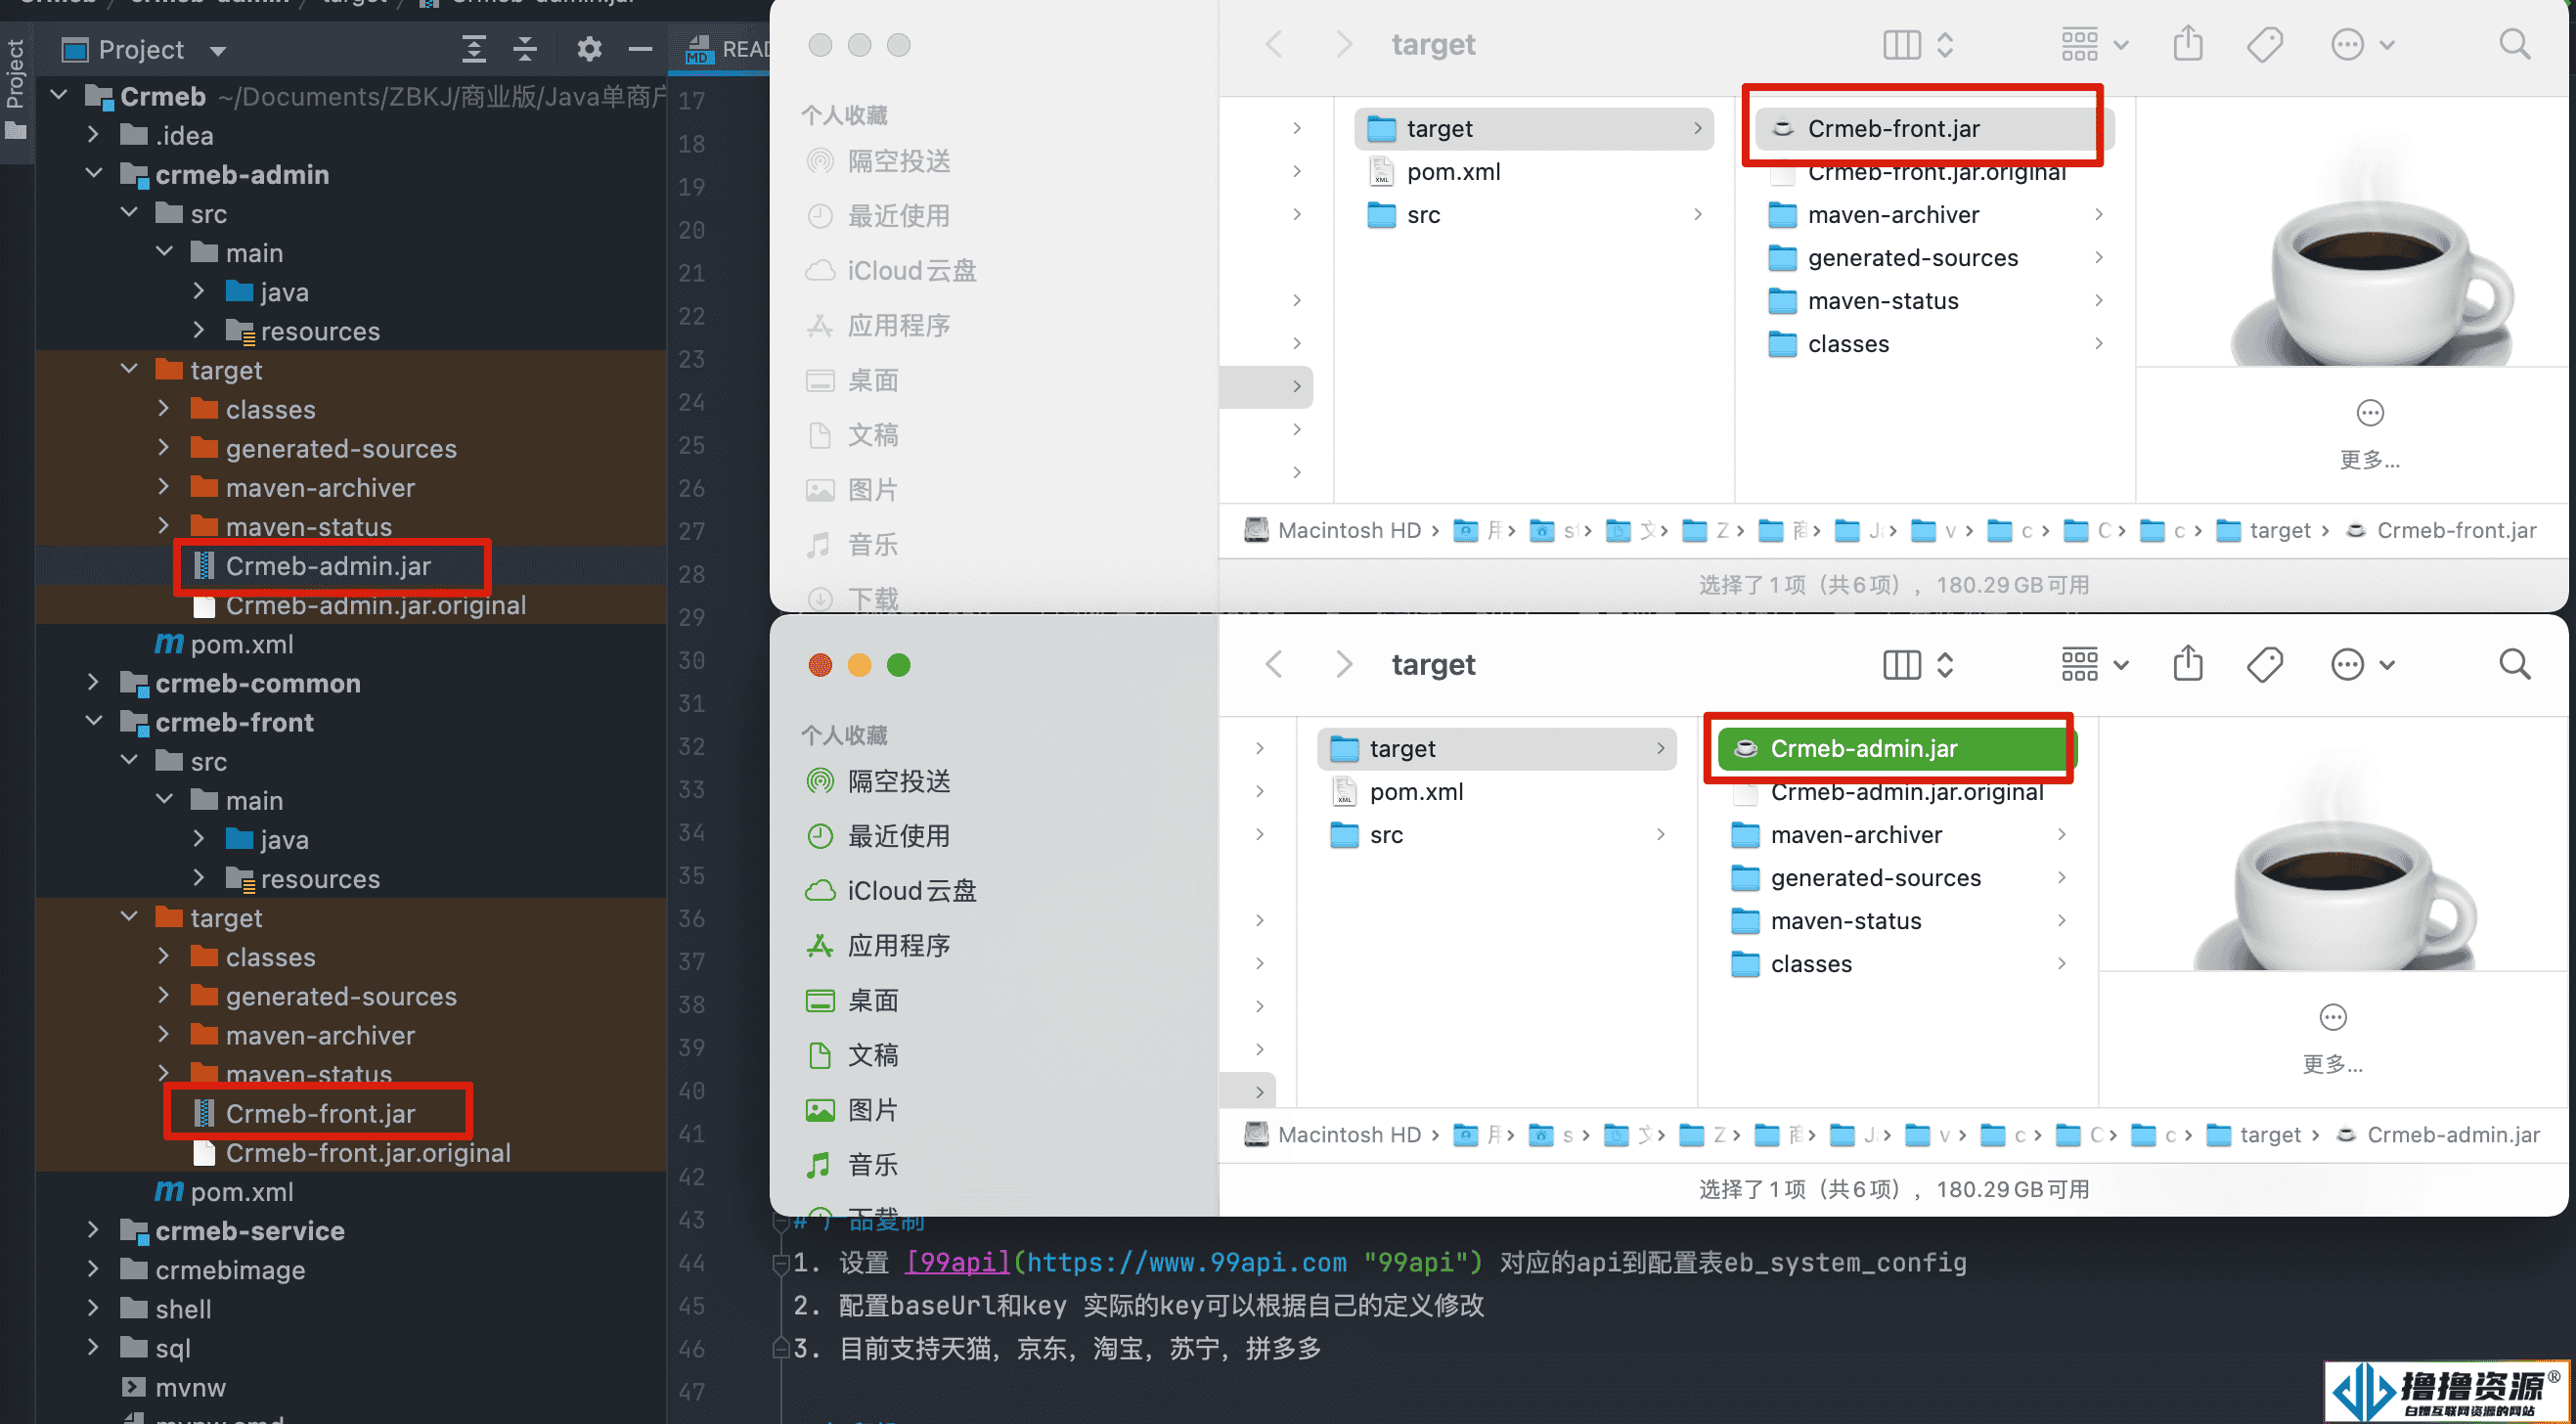Screen dimensions: 2576x1424
Task: Open Recents in bottom Finder sidebar
Action: click(x=878, y=836)
